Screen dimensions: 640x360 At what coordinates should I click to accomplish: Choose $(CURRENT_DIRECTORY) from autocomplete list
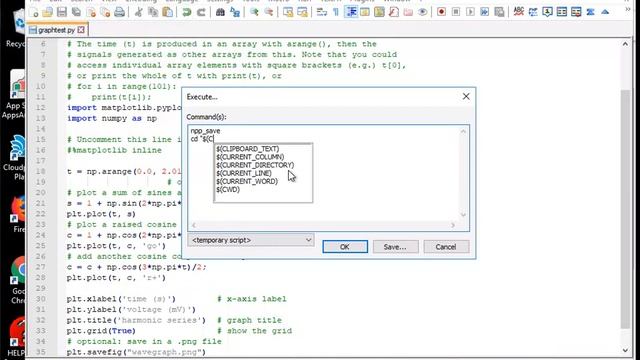tap(255, 165)
